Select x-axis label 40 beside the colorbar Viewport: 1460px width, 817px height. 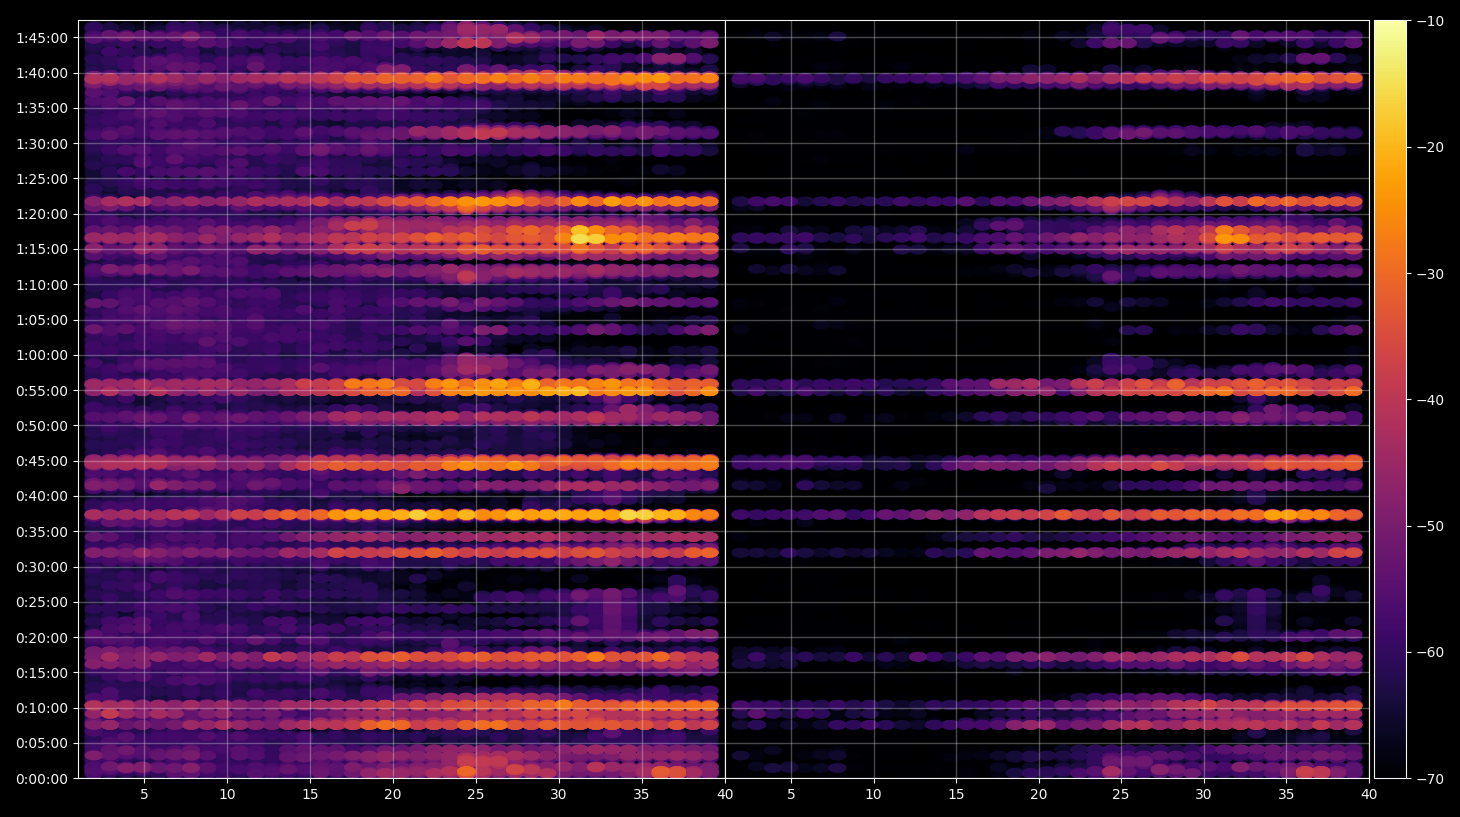(1369, 795)
